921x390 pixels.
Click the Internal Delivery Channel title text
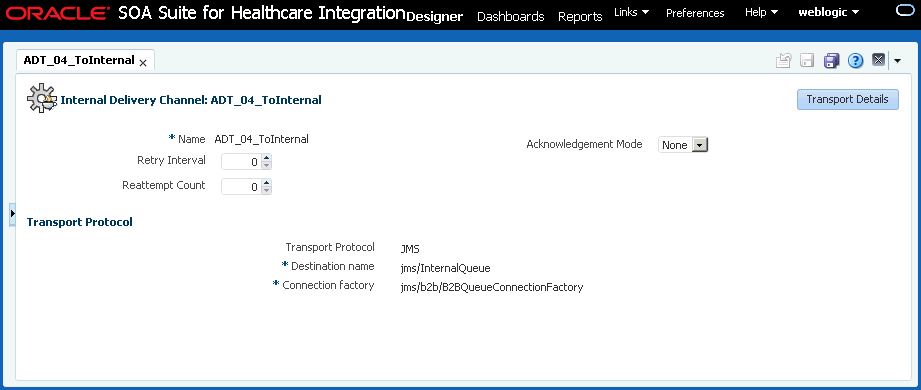point(191,100)
